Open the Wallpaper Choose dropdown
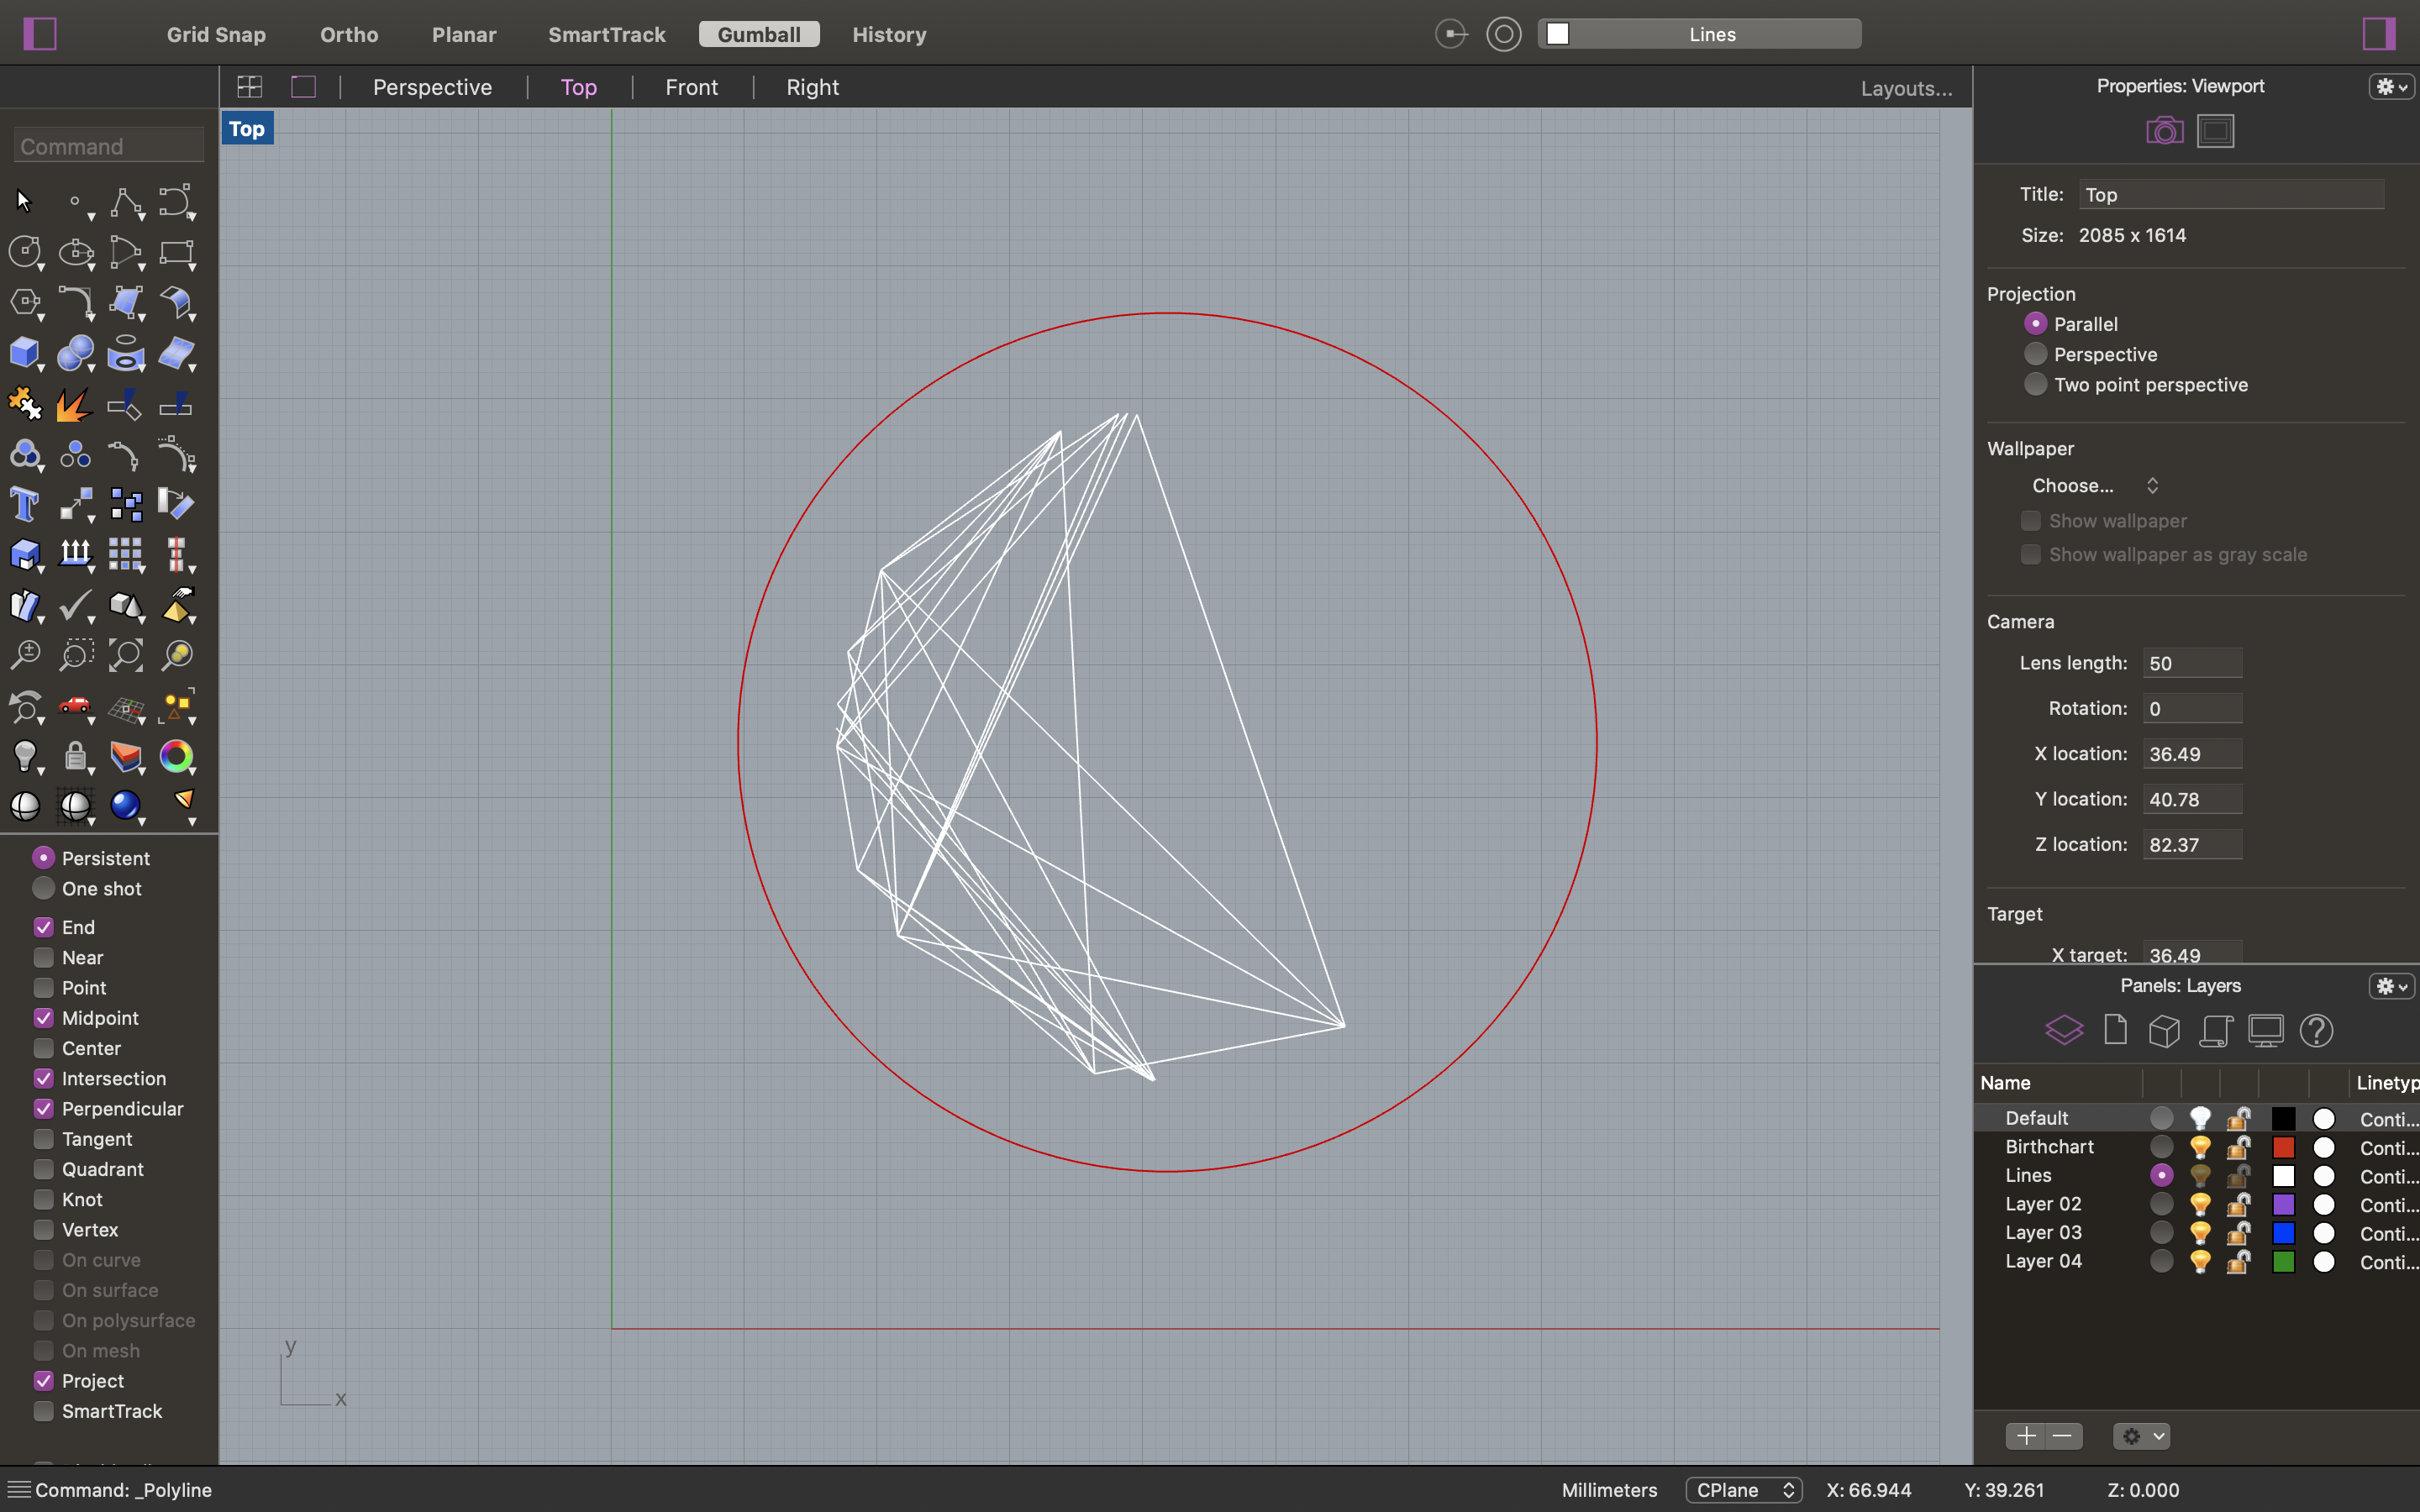2420x1512 pixels. [2094, 486]
